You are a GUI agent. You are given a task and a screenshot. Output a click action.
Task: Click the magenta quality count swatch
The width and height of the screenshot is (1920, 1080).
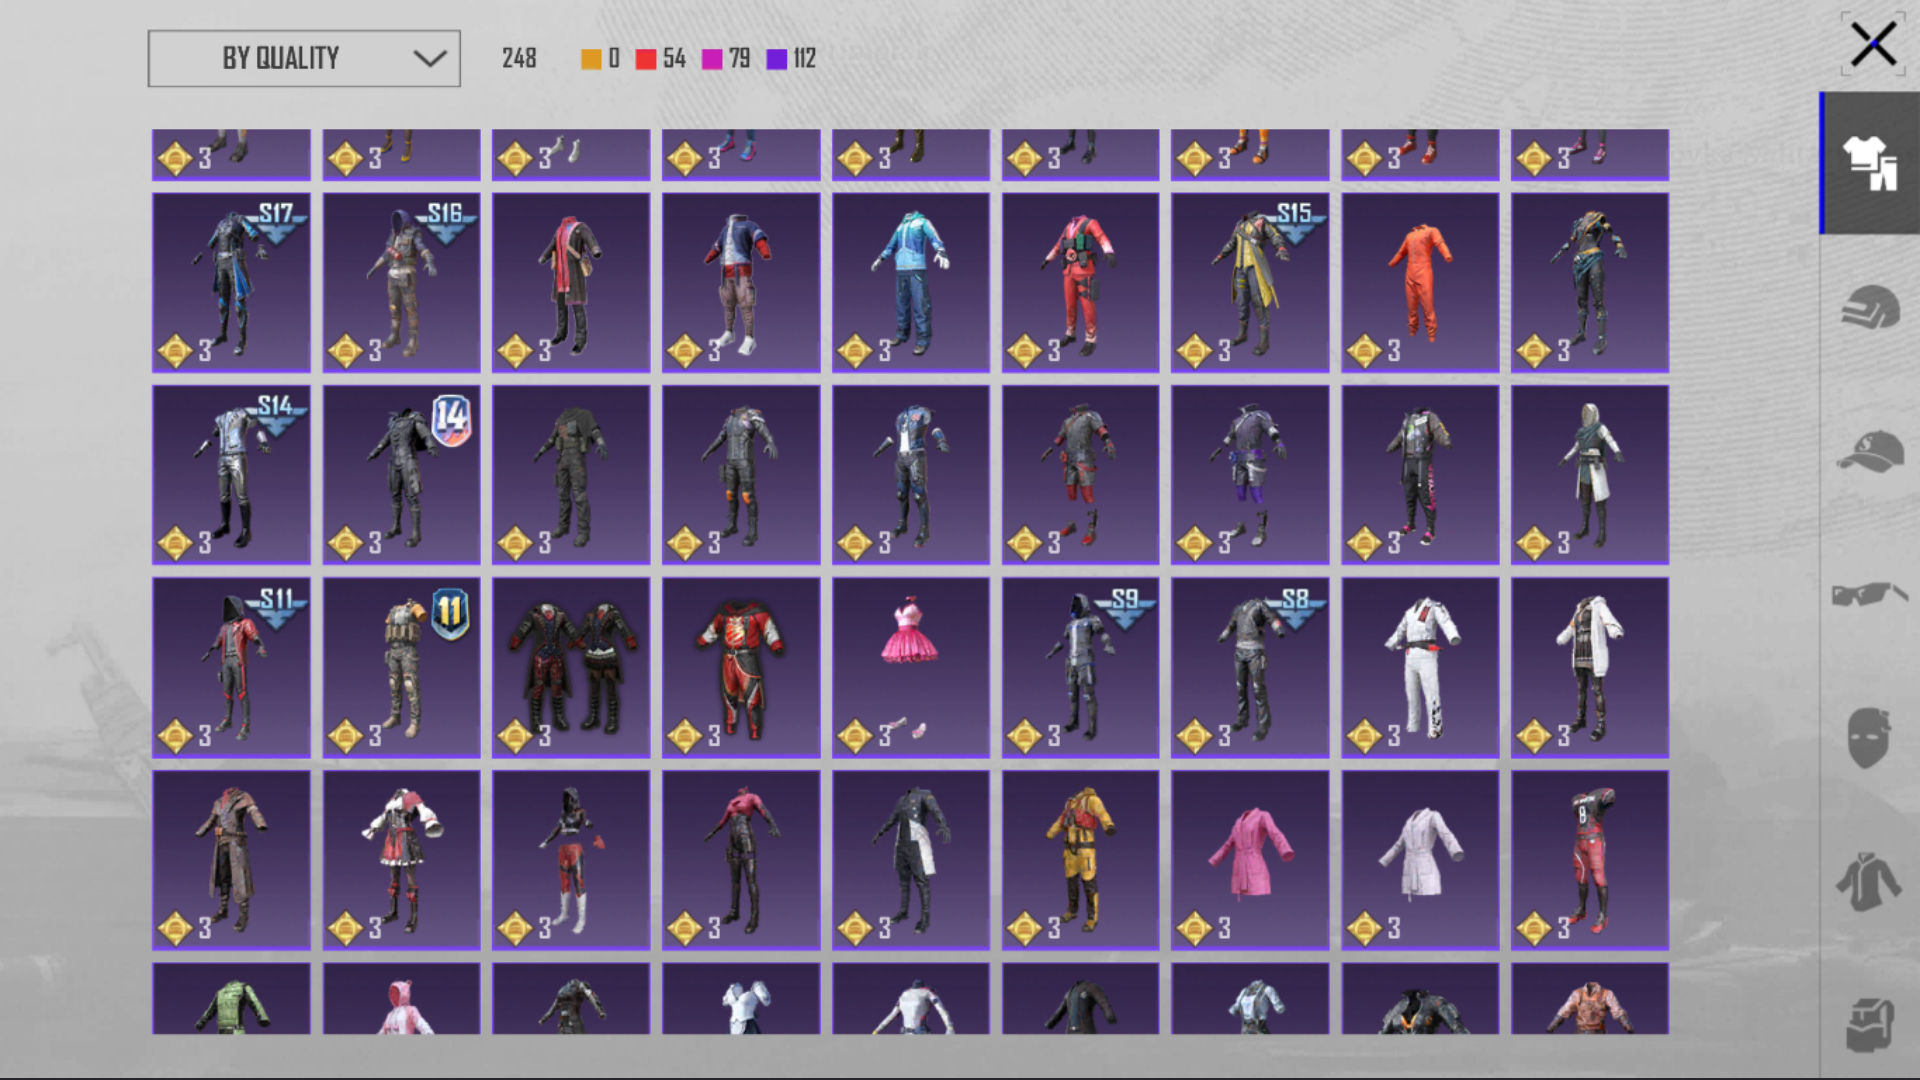(x=712, y=59)
